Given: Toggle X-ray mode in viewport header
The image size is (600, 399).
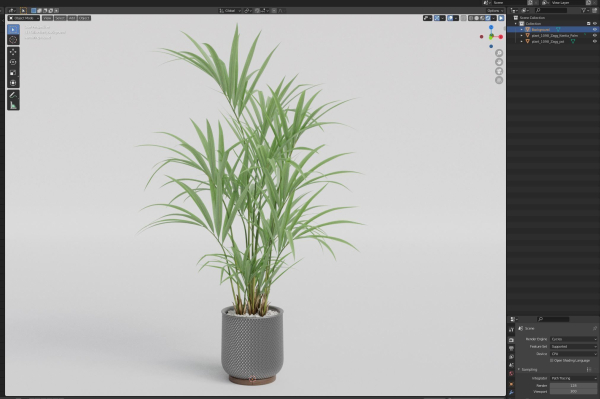Looking at the screenshot, I should 463,18.
